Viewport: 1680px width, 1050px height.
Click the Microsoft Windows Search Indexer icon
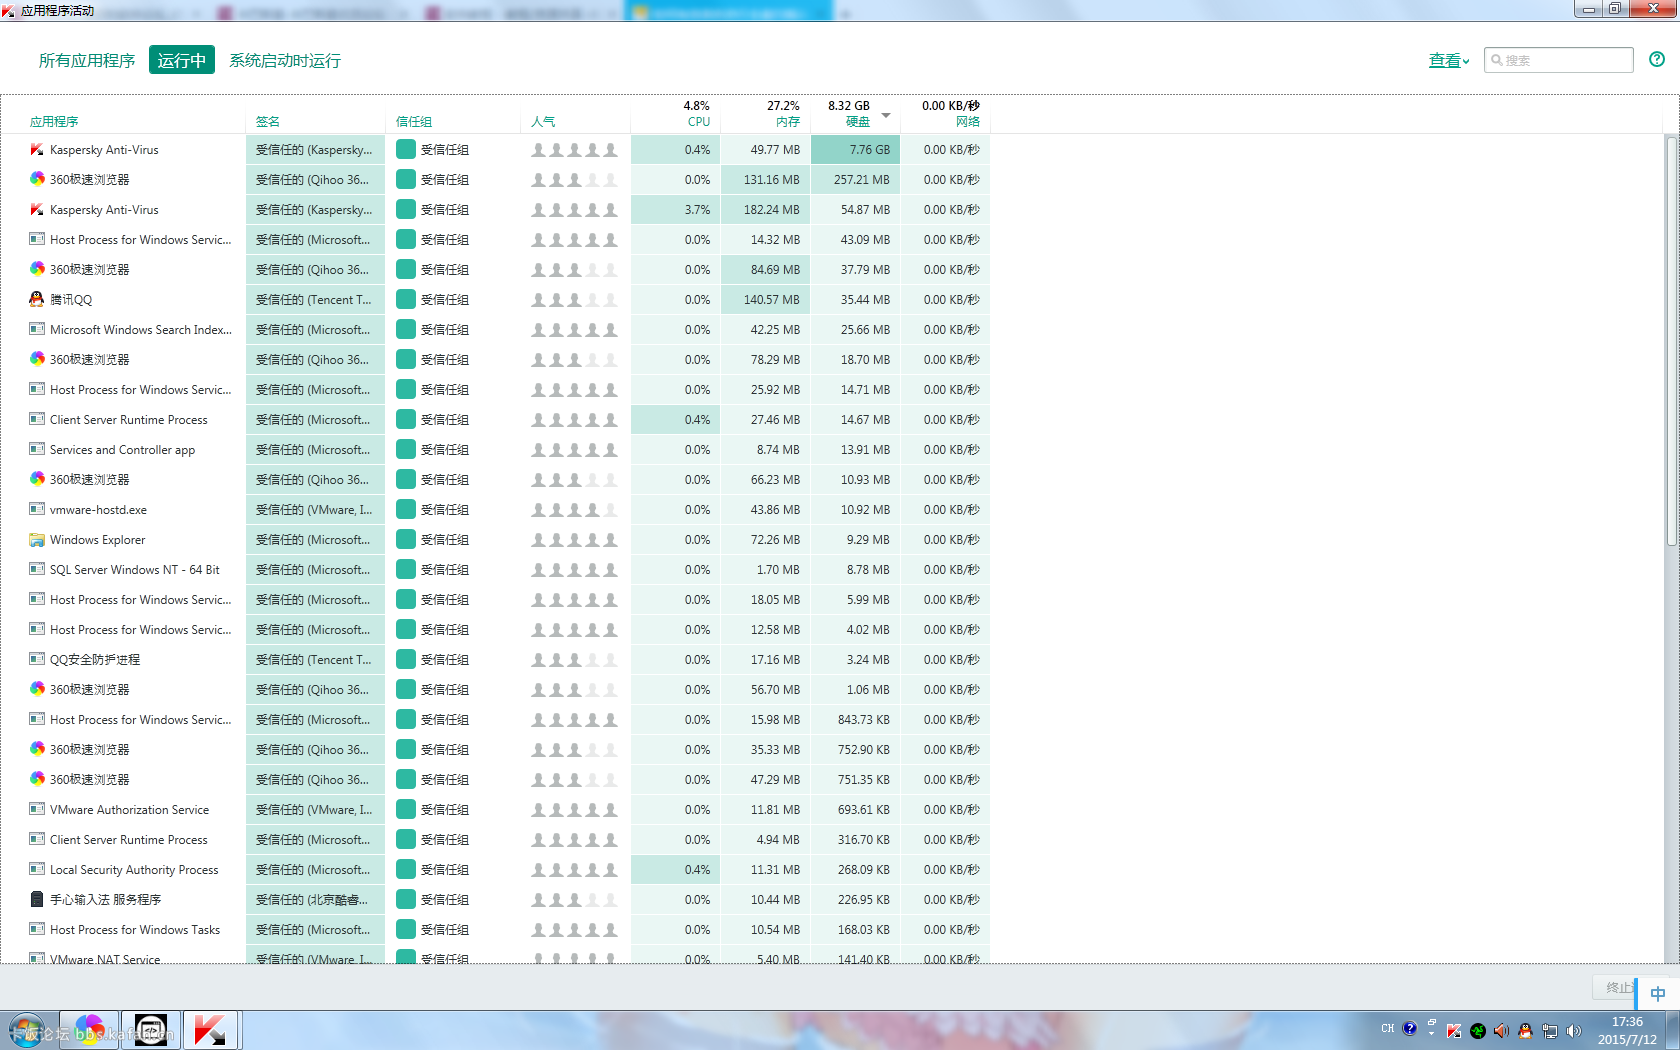pyautogui.click(x=37, y=329)
